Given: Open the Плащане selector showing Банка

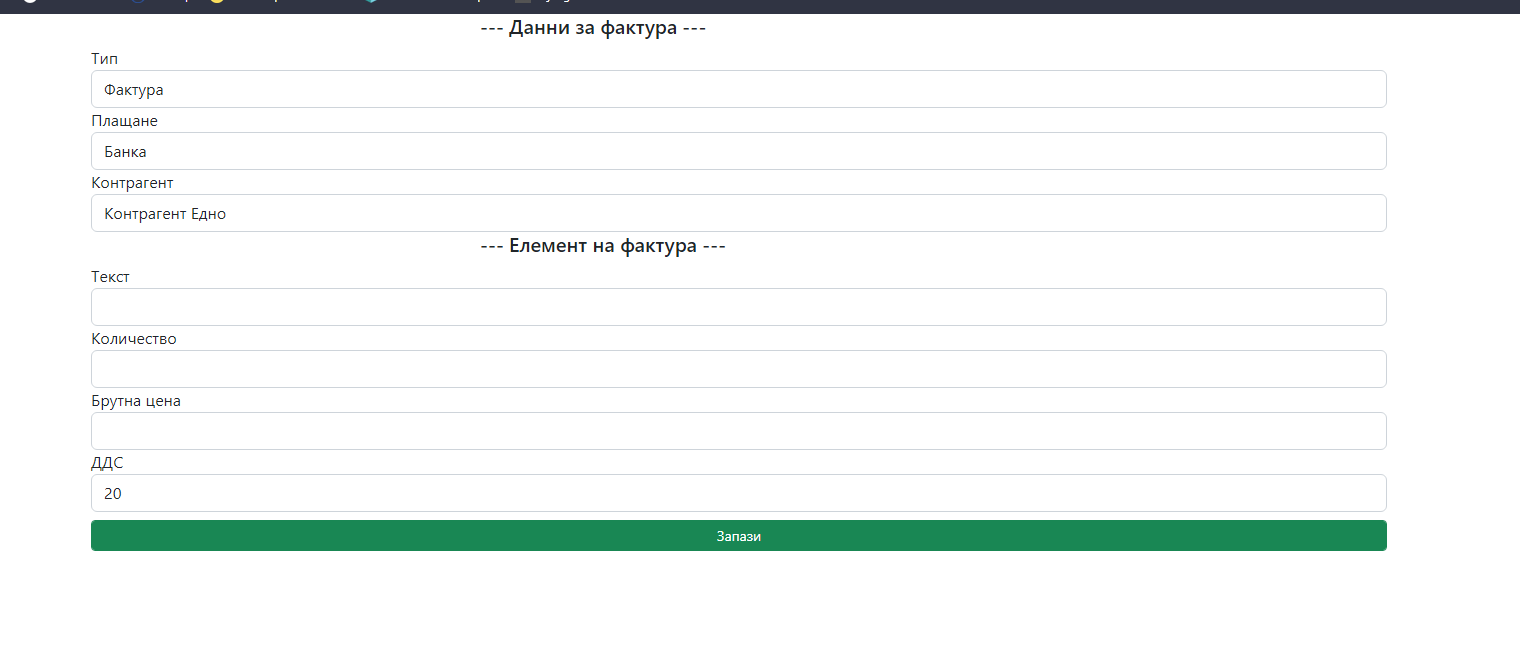Looking at the screenshot, I should [x=738, y=150].
